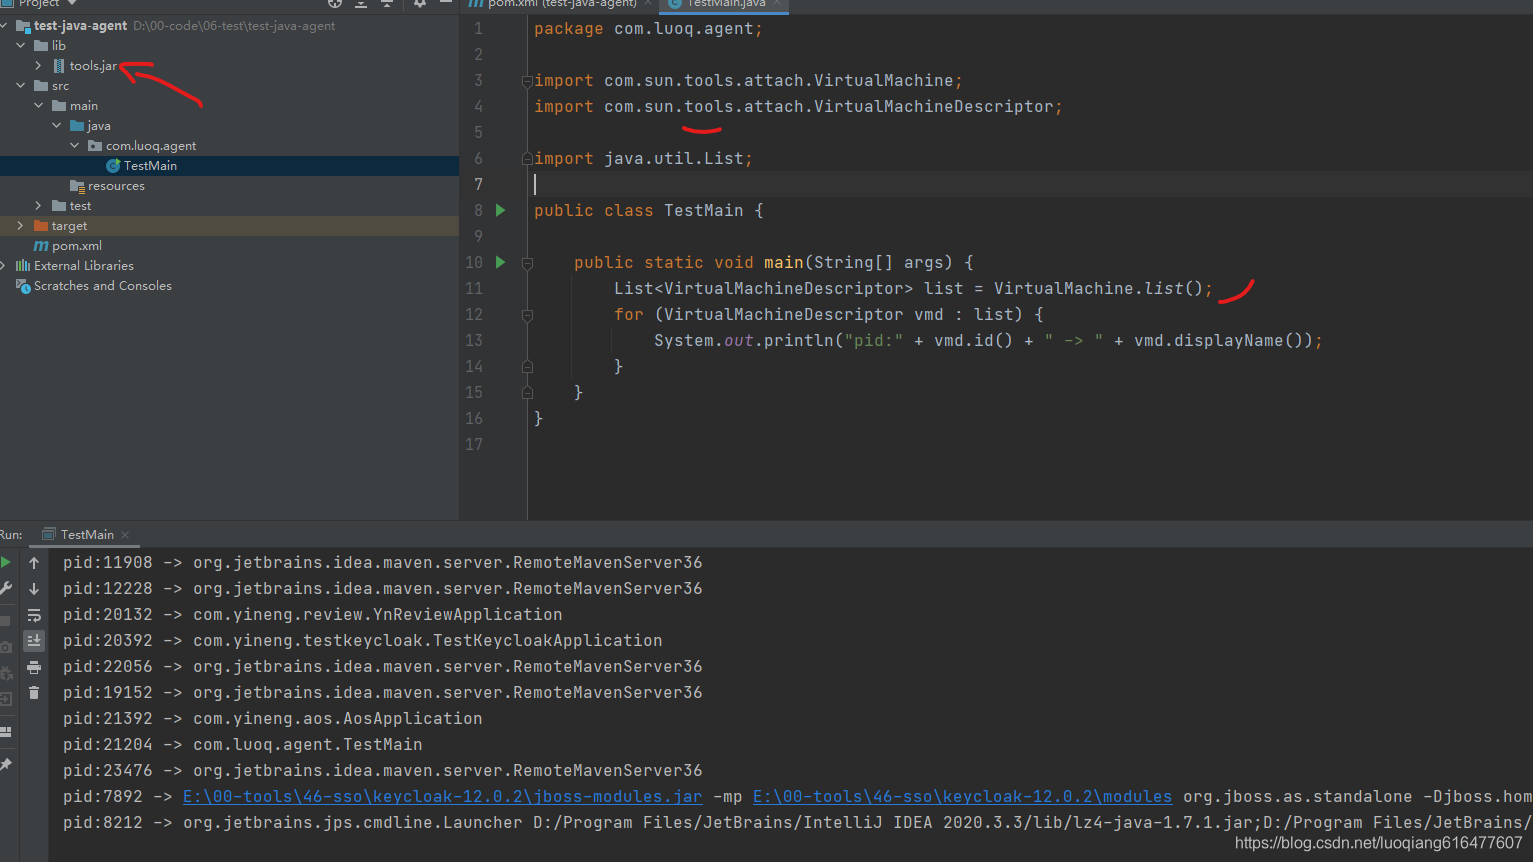This screenshot has width=1533, height=862.
Task: Open the CSDN blog link
Action: tap(1378, 843)
